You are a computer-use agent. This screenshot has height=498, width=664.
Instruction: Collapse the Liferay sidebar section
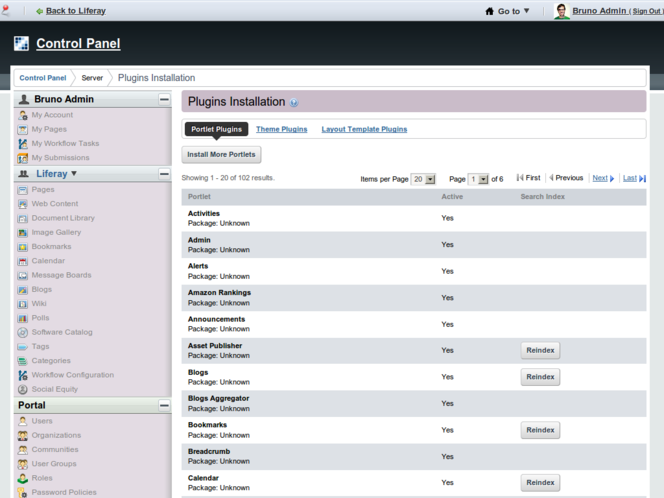click(x=164, y=174)
